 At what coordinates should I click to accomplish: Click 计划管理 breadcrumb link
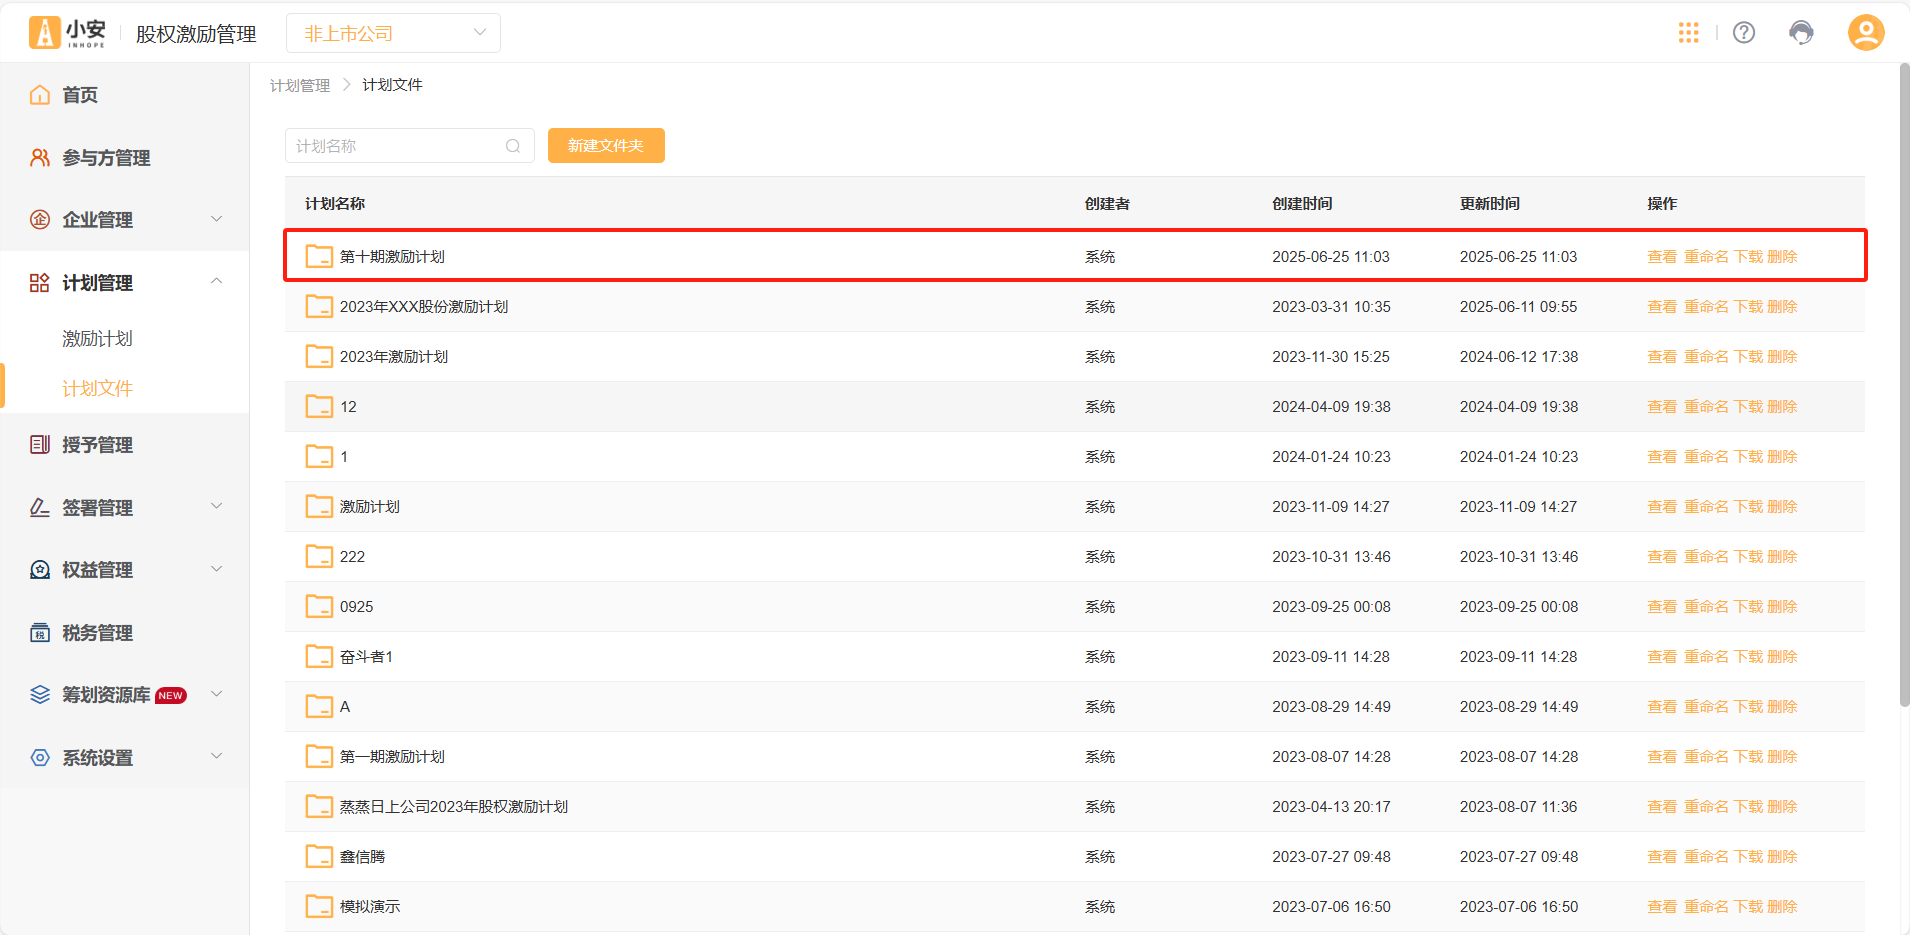pos(300,85)
